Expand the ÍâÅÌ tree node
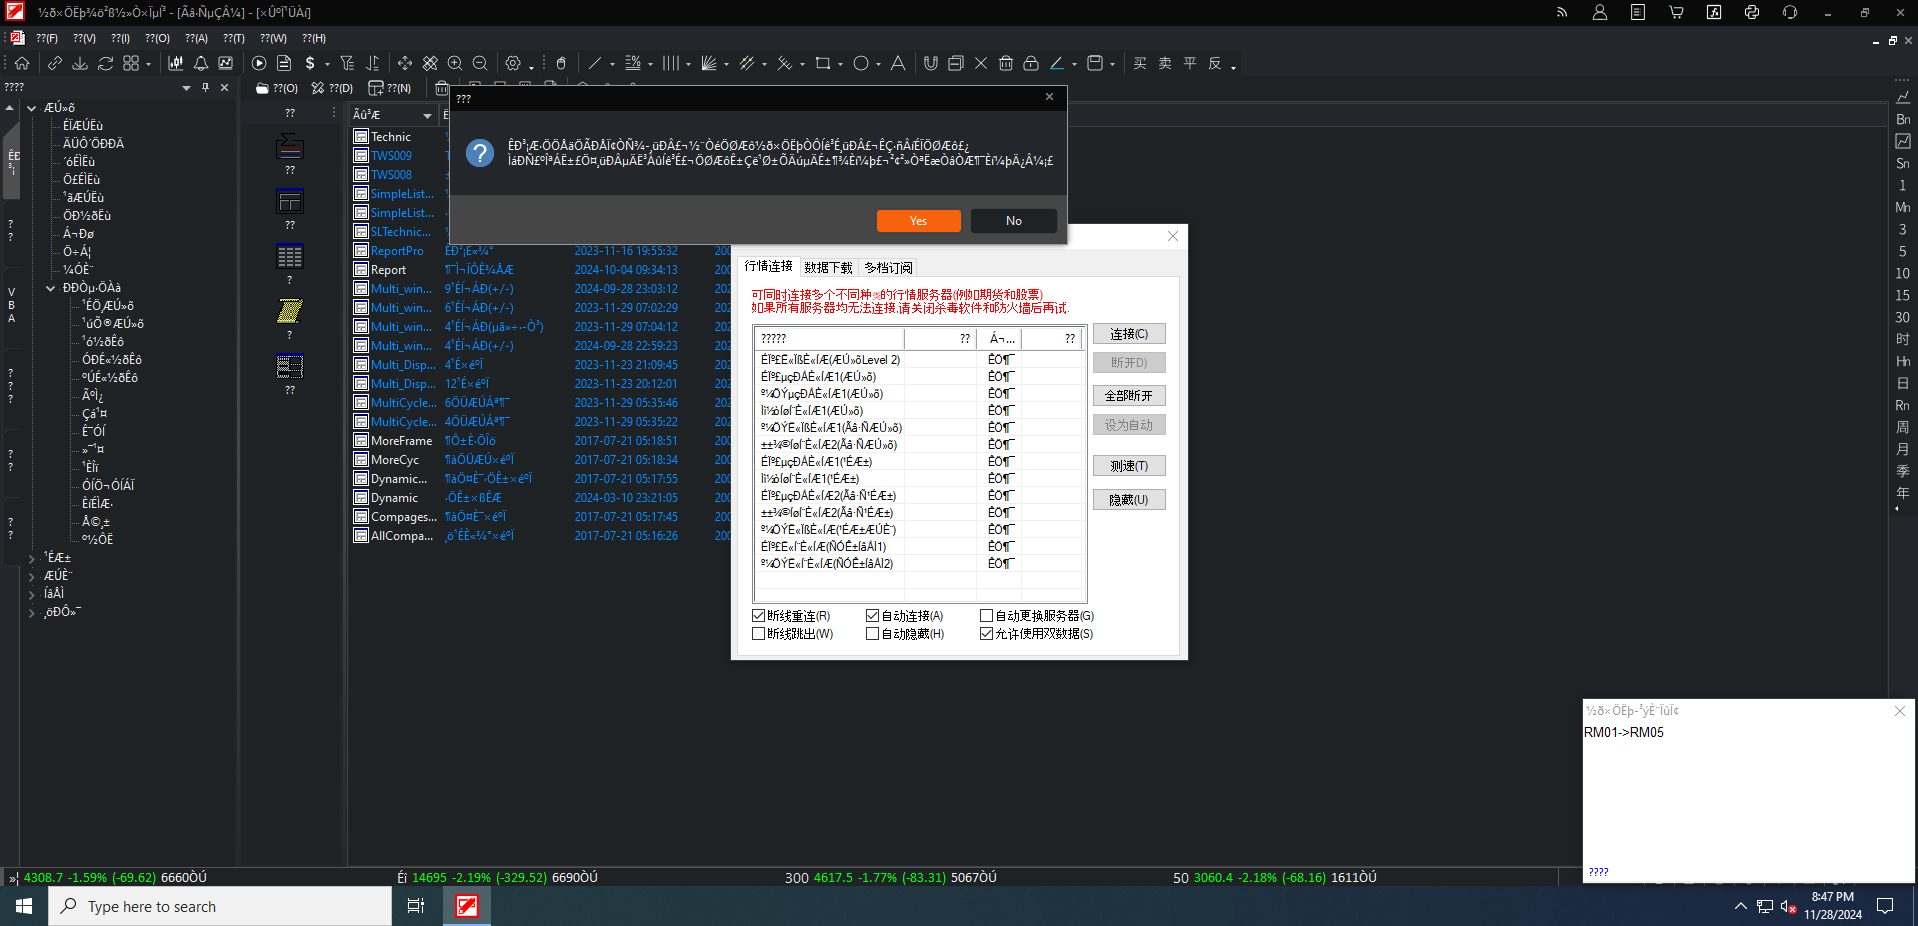1918x926 pixels. pyautogui.click(x=32, y=594)
